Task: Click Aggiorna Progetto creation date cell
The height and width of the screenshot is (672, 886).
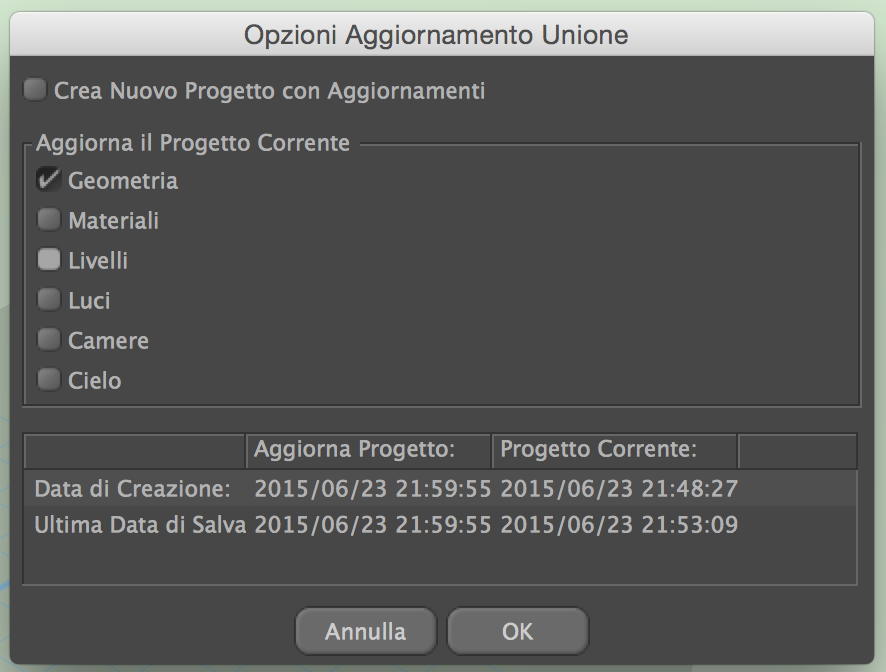Action: pyautogui.click(x=374, y=490)
